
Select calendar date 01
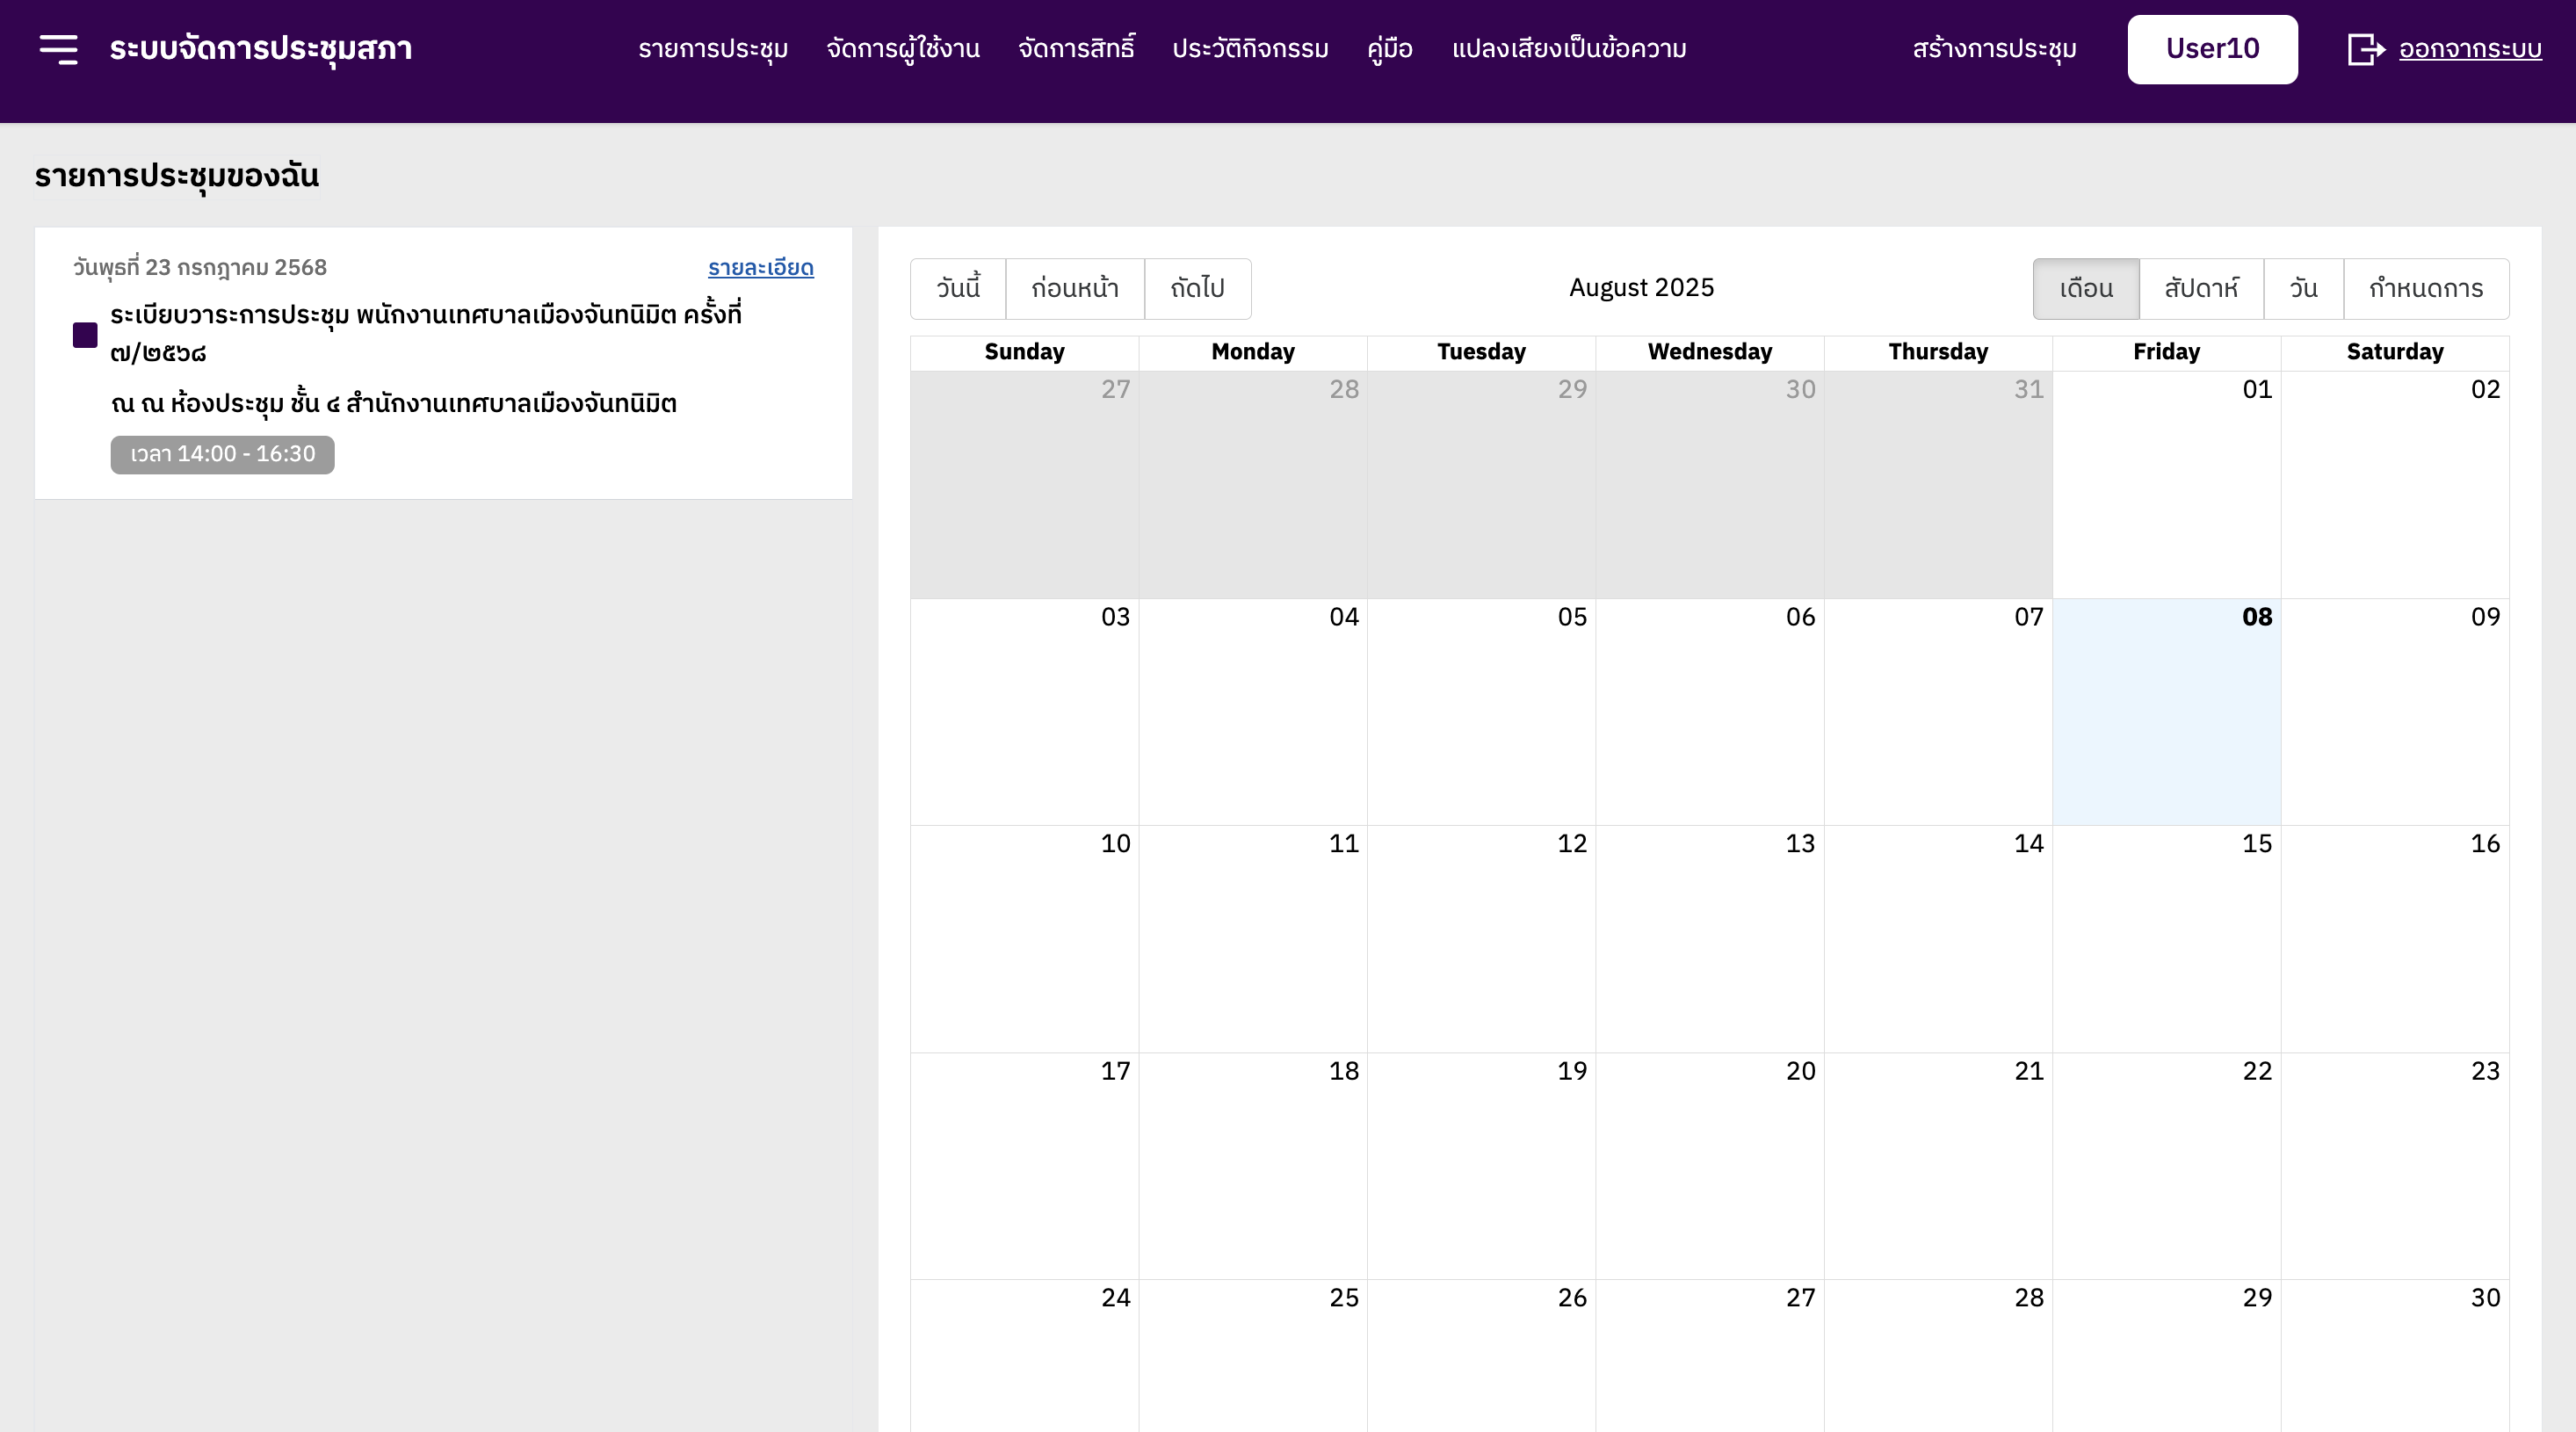pos(2257,389)
